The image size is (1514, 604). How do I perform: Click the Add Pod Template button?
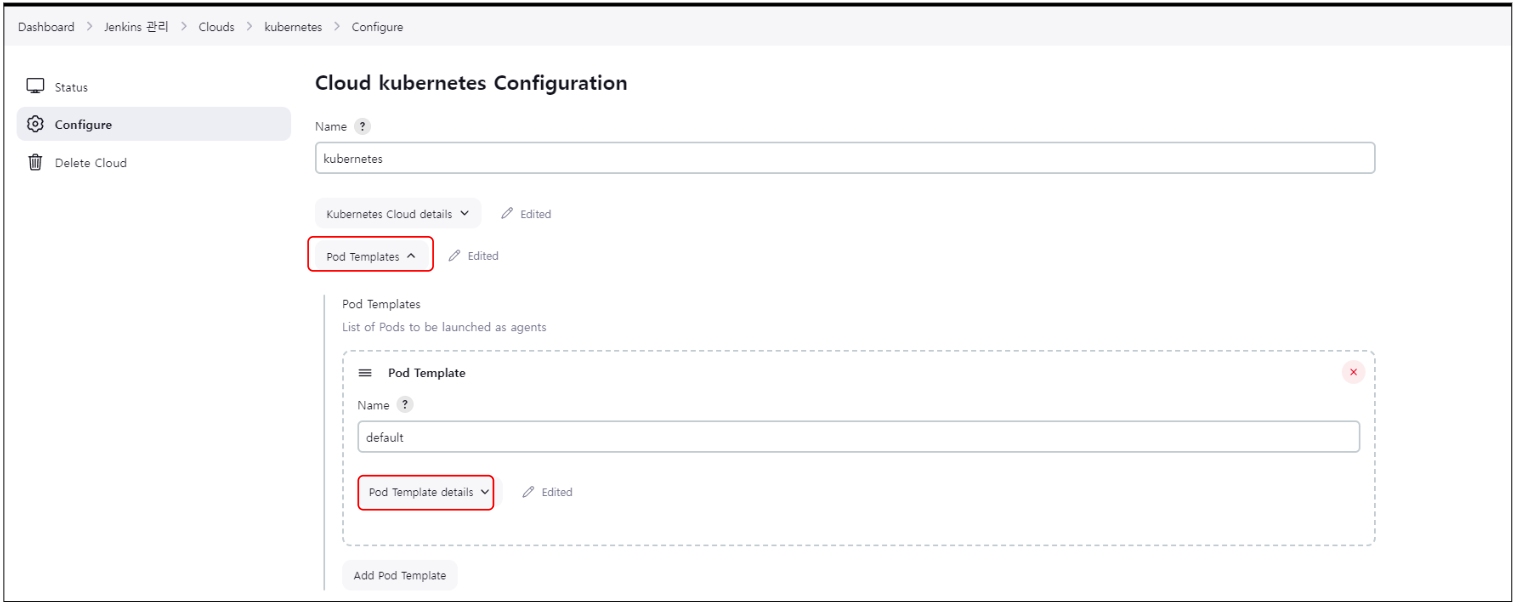[x=400, y=575]
